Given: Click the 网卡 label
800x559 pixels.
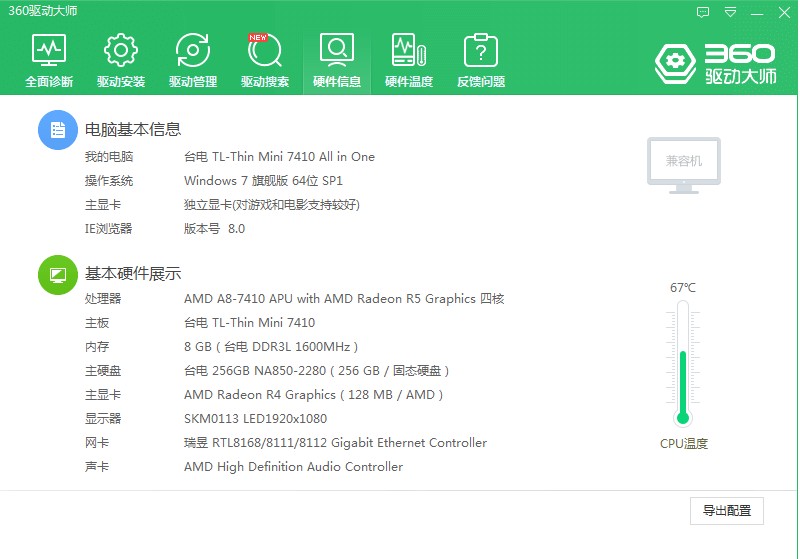Looking at the screenshot, I should [97, 443].
